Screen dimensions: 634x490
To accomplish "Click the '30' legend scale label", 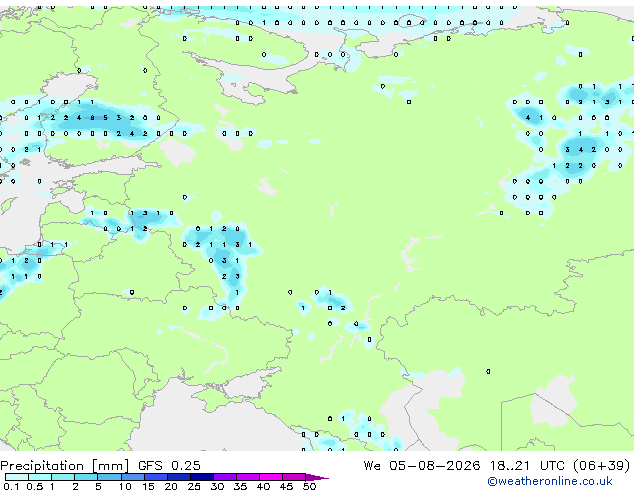I will (217, 486).
